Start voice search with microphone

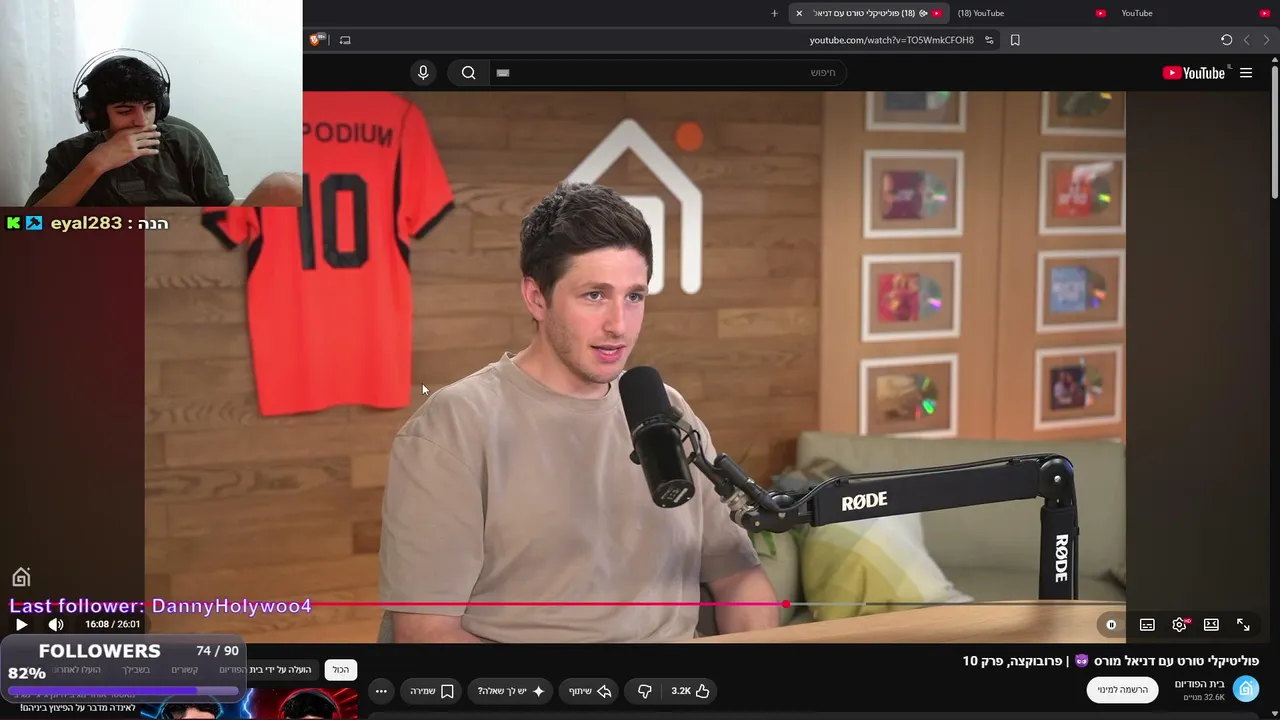click(423, 73)
